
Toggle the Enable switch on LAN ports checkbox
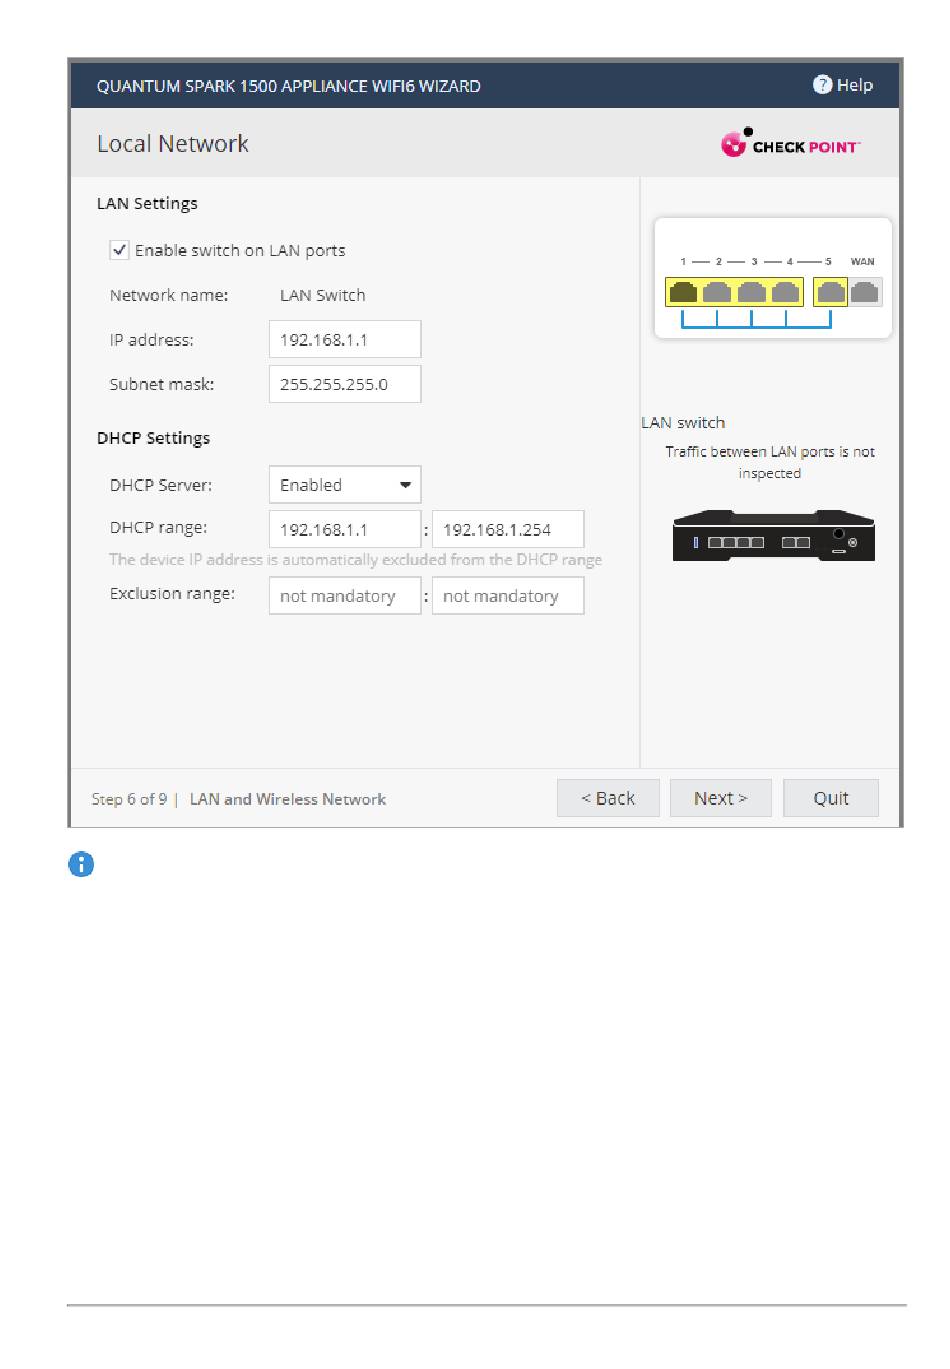pos(119,250)
